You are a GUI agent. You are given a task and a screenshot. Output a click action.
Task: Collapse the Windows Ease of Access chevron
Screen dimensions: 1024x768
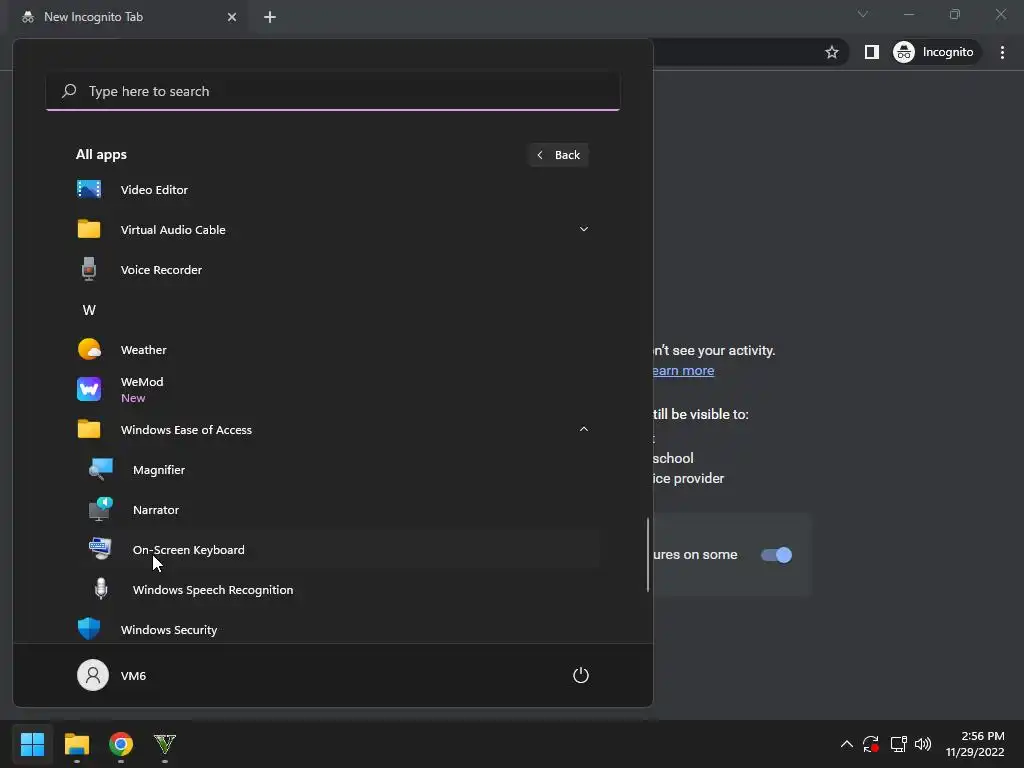click(584, 429)
